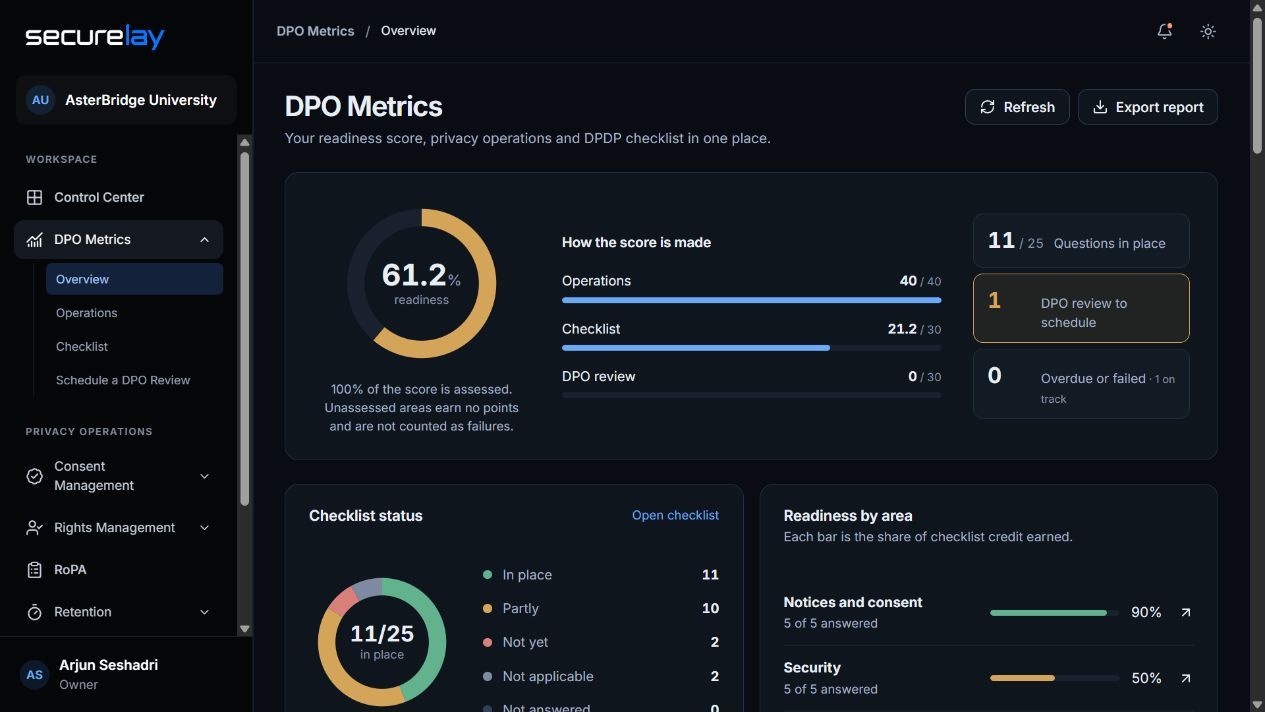Click the In place legend row
The height and width of the screenshot is (712, 1265).
pyautogui.click(x=601, y=575)
